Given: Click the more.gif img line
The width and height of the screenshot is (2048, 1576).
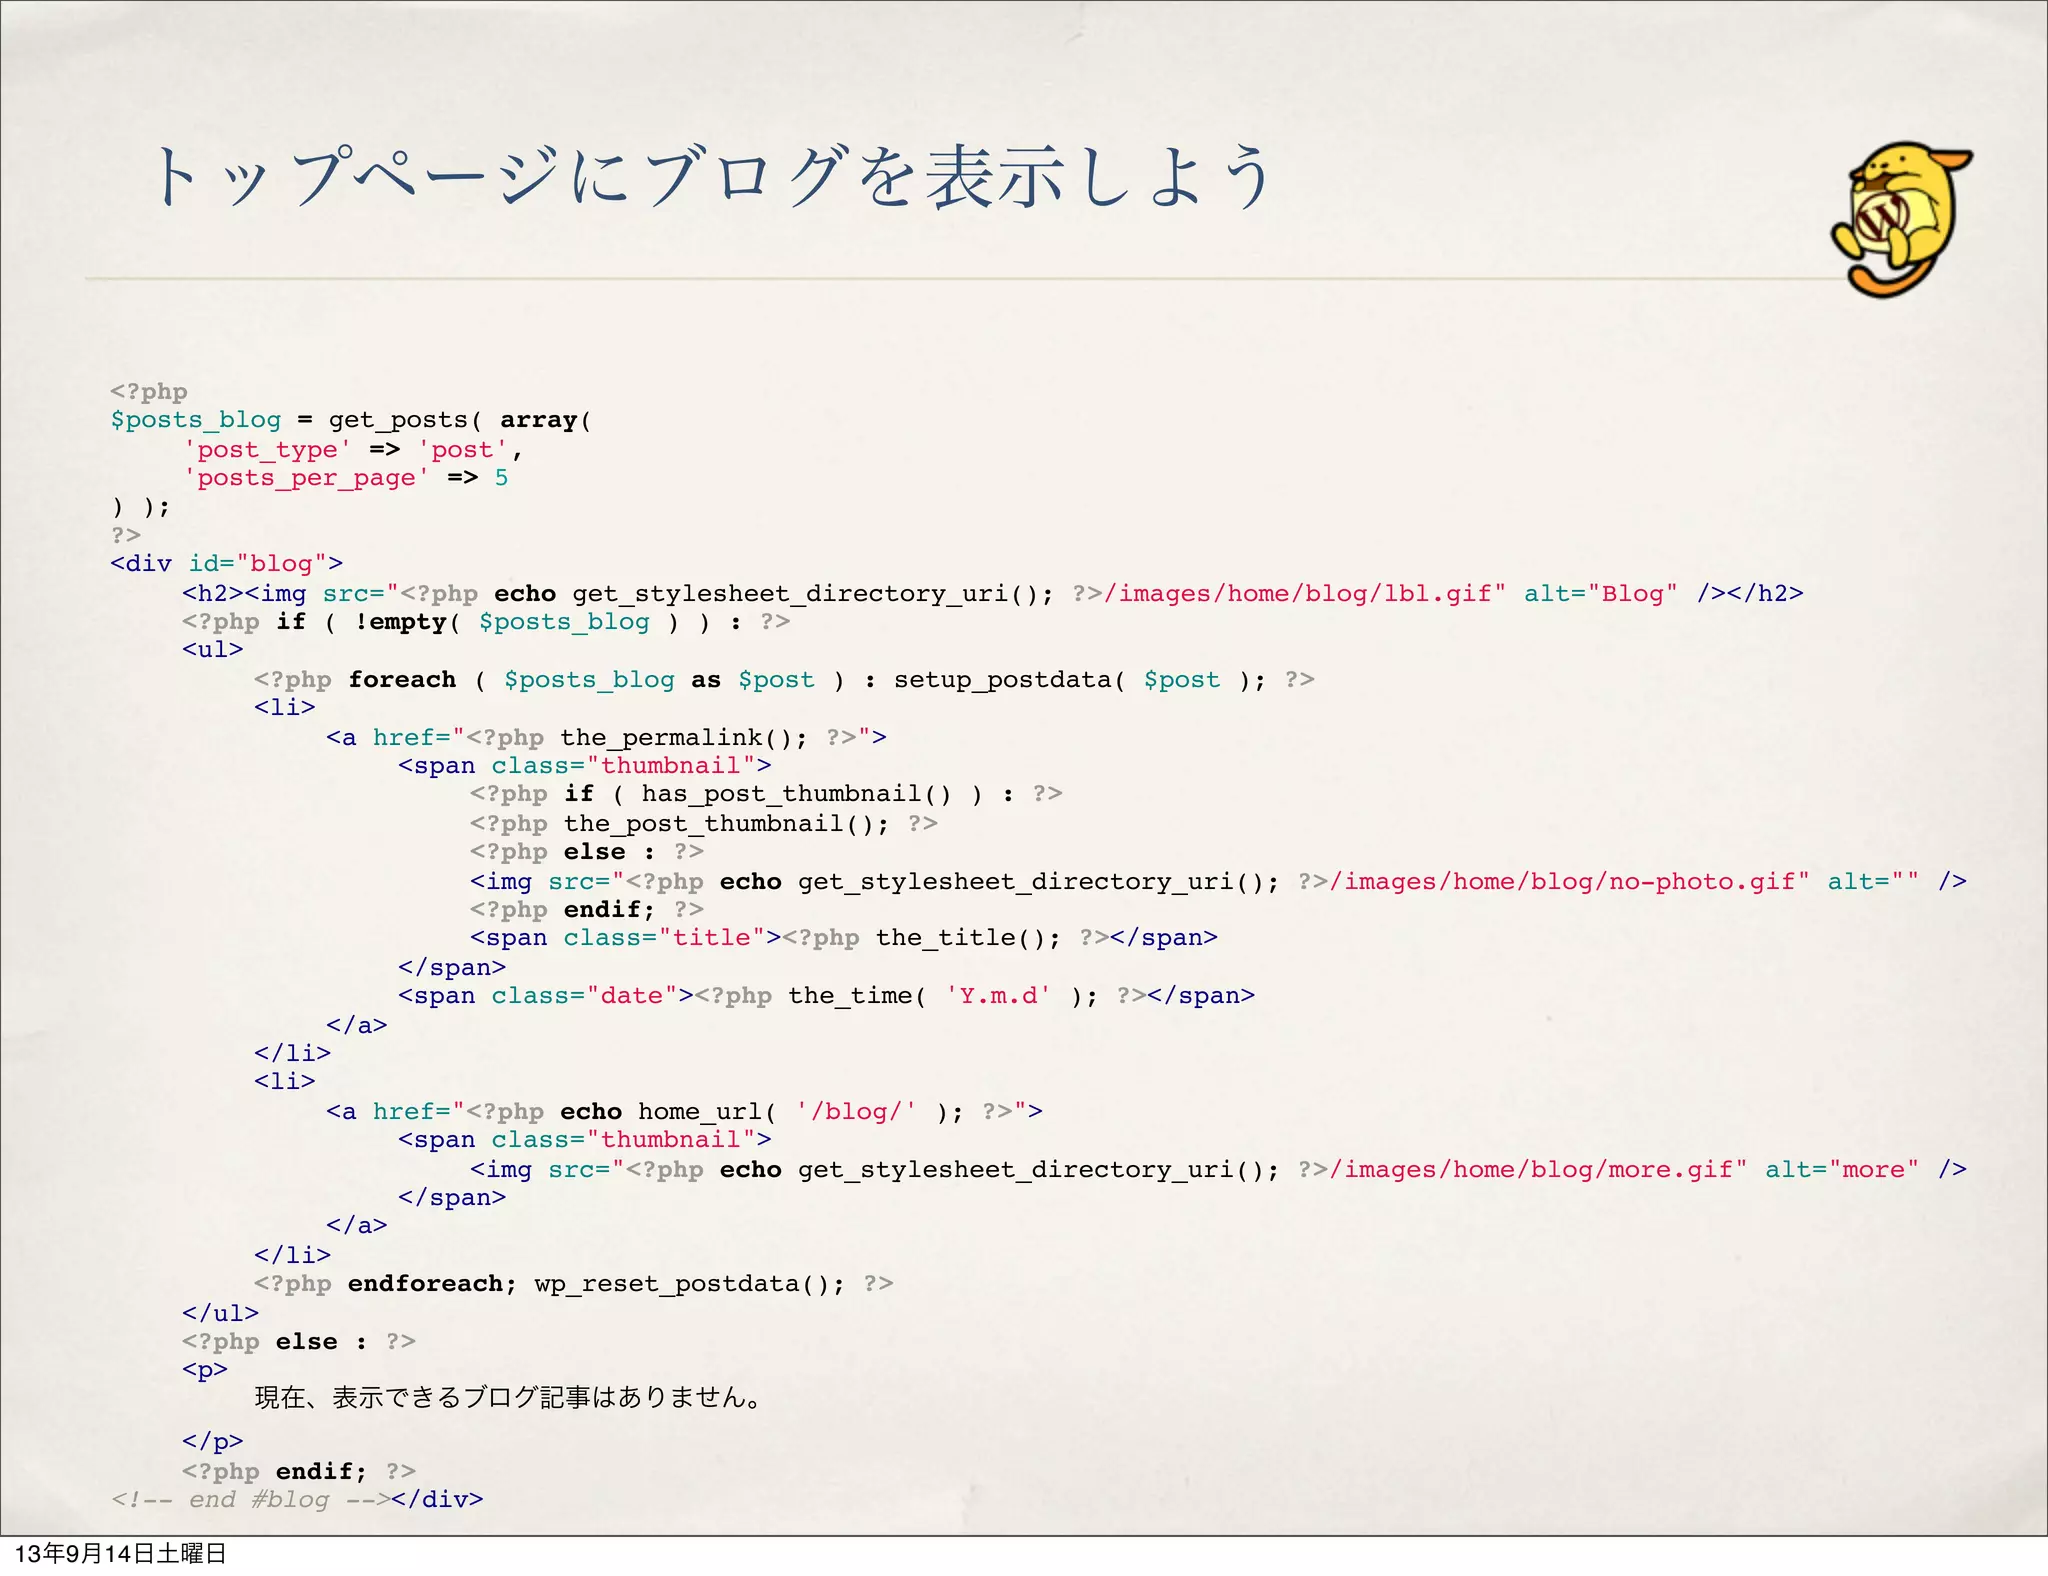Looking at the screenshot, I should point(1219,1170).
